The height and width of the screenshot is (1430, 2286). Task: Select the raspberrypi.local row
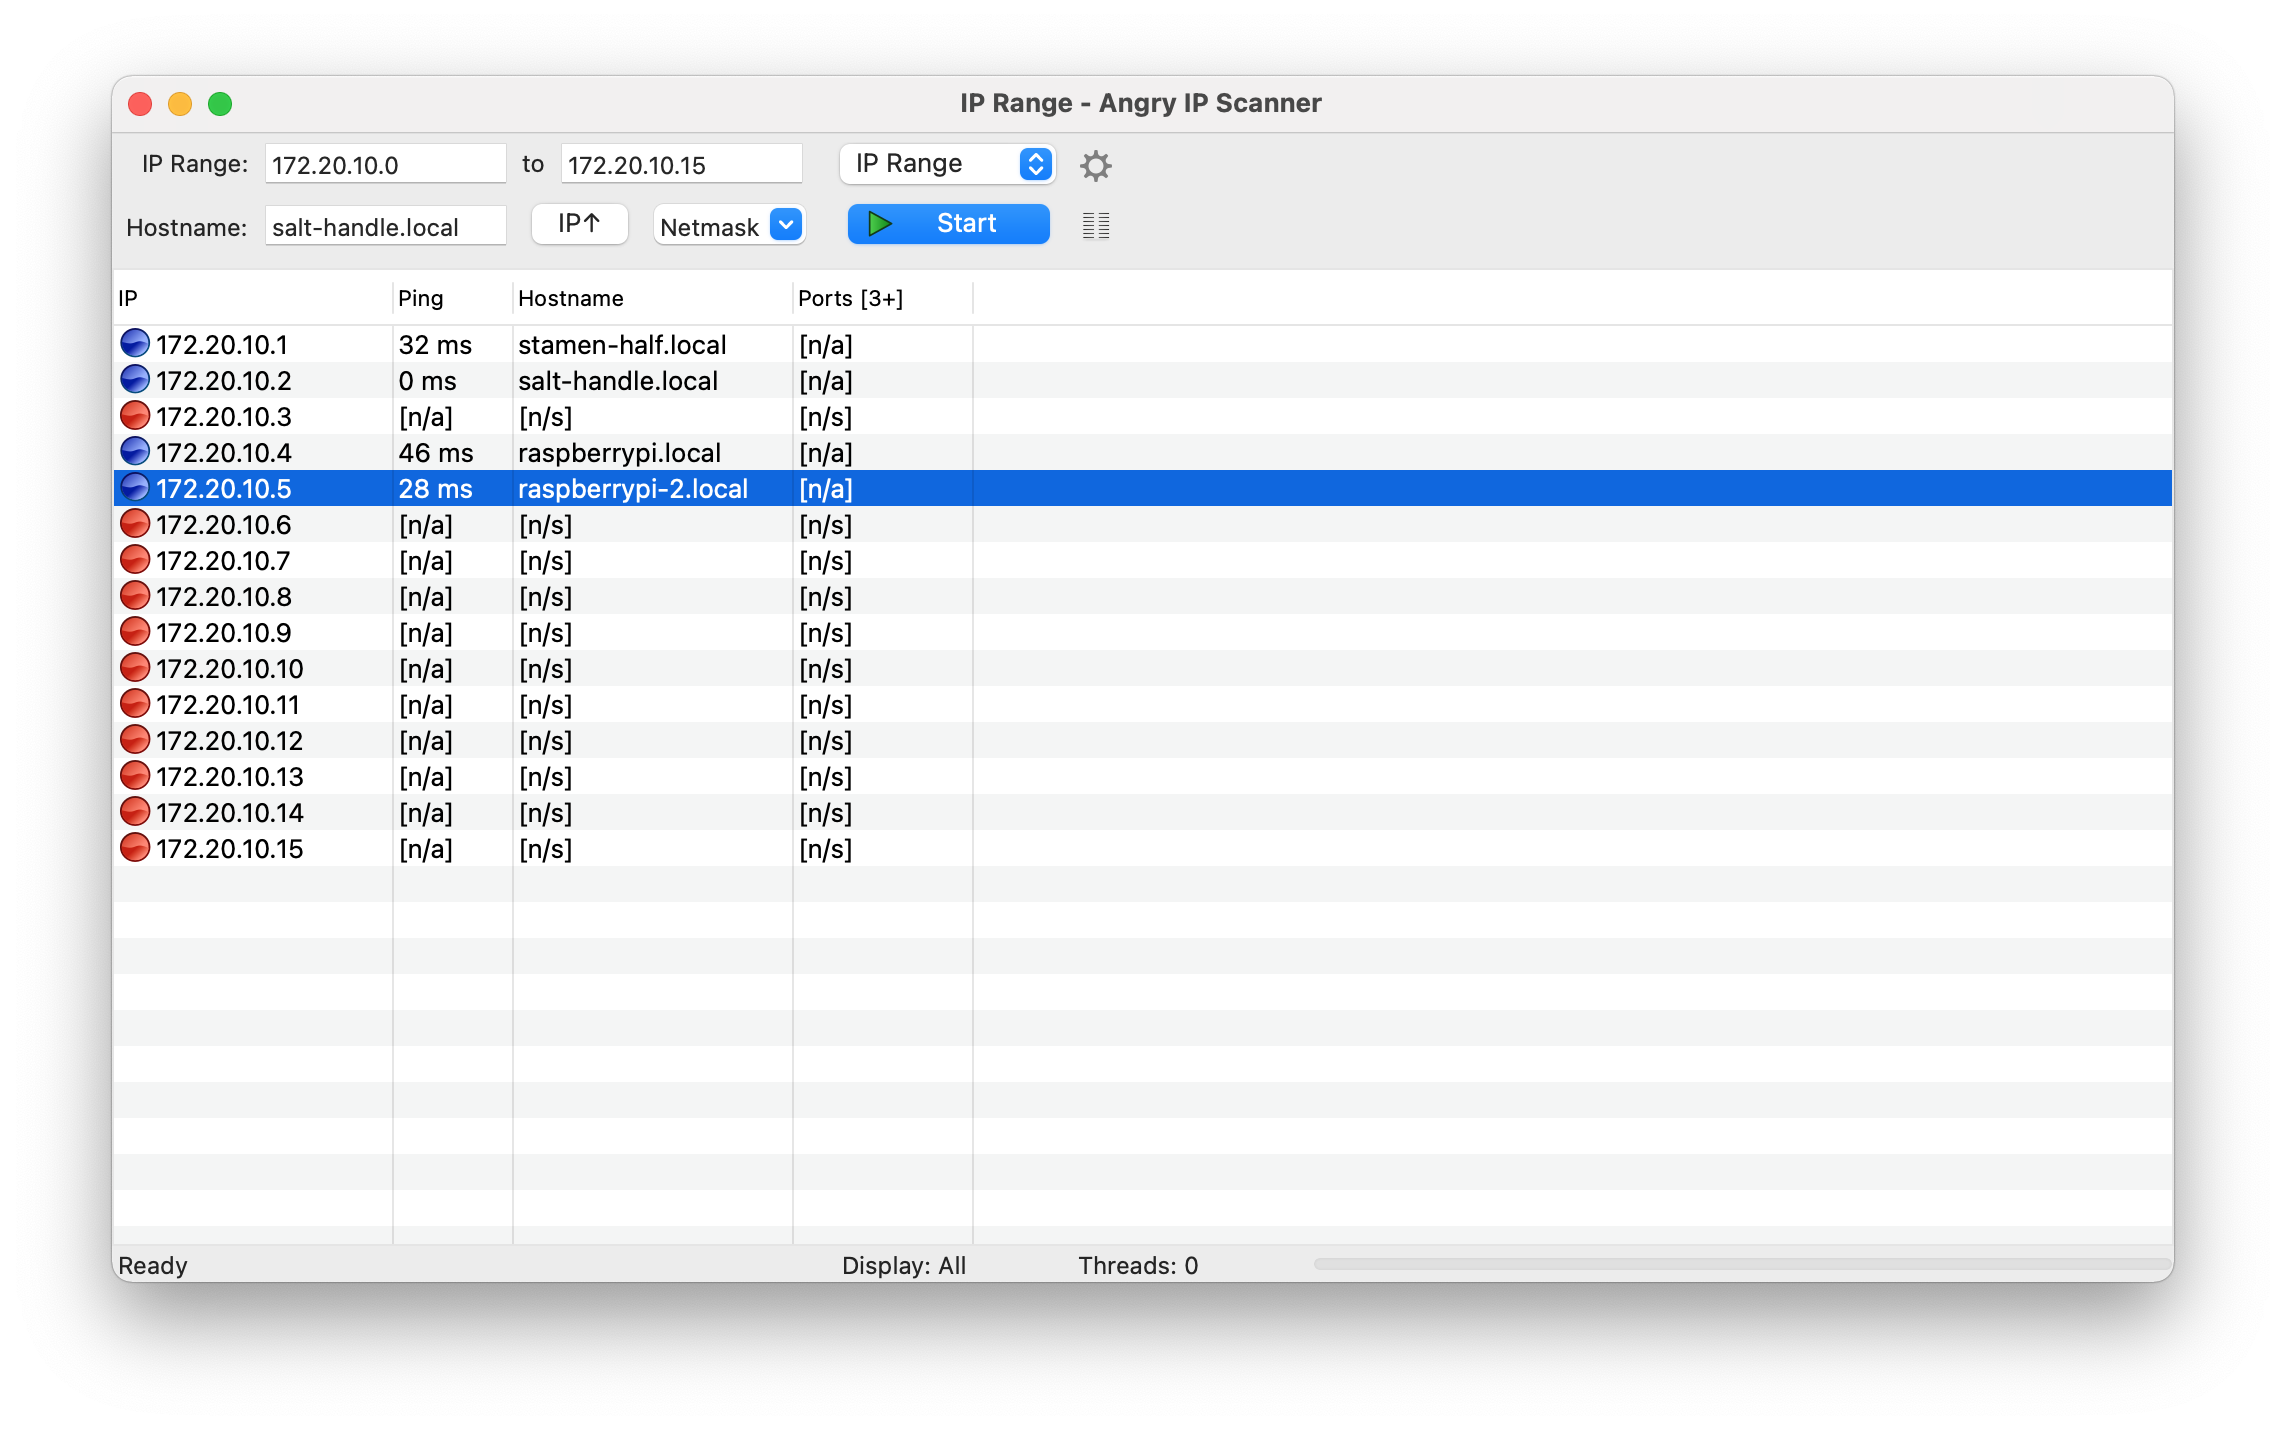coord(618,453)
